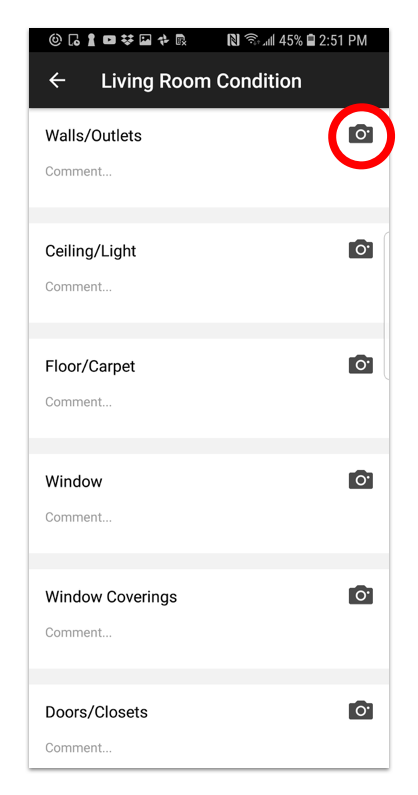Tap the Wi-Fi status icon
418x795 pixels.
pyautogui.click(x=251, y=40)
